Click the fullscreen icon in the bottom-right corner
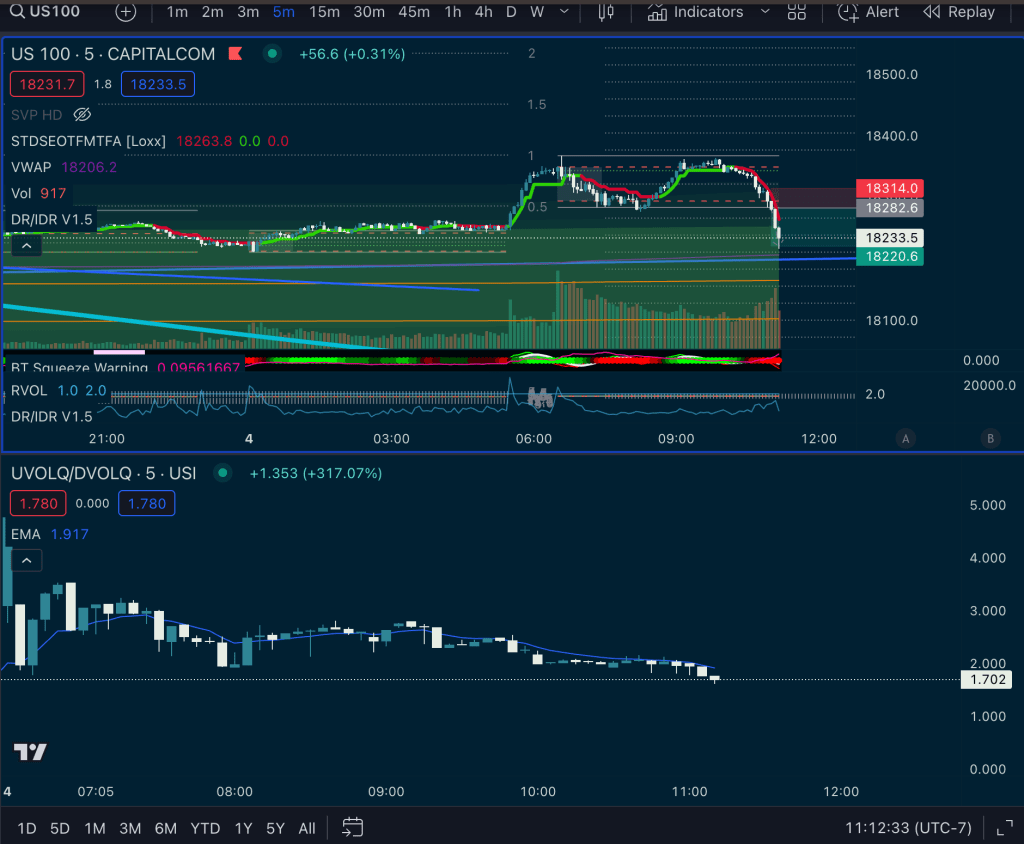1024x844 pixels. [1003, 827]
